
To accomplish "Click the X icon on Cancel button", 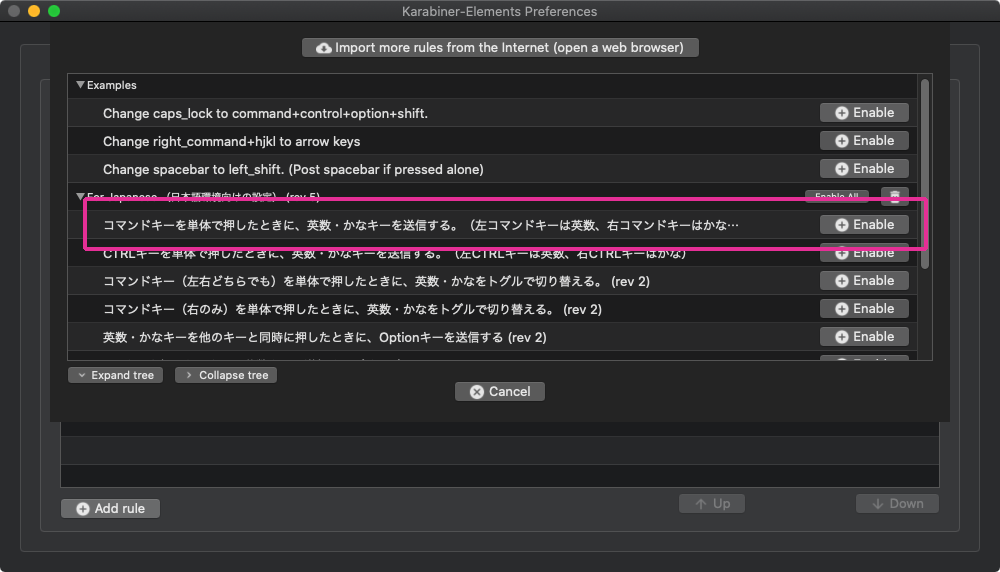I will click(477, 392).
